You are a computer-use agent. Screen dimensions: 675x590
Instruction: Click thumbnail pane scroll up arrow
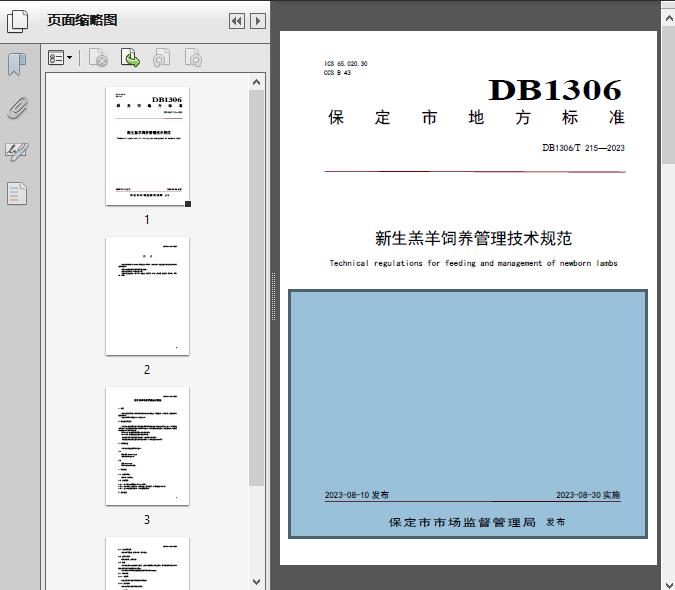tap(257, 82)
